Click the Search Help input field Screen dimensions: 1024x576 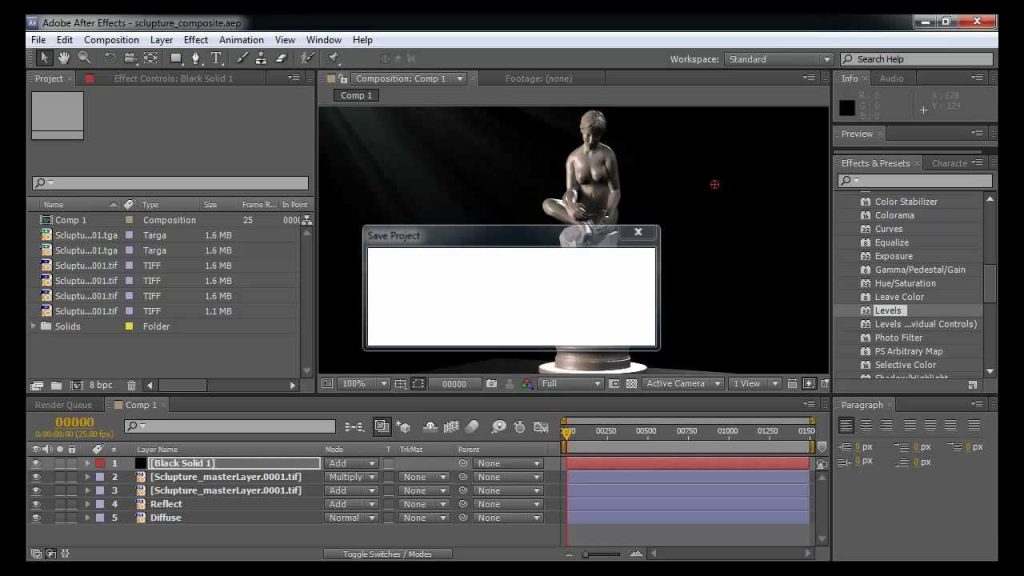click(x=917, y=59)
